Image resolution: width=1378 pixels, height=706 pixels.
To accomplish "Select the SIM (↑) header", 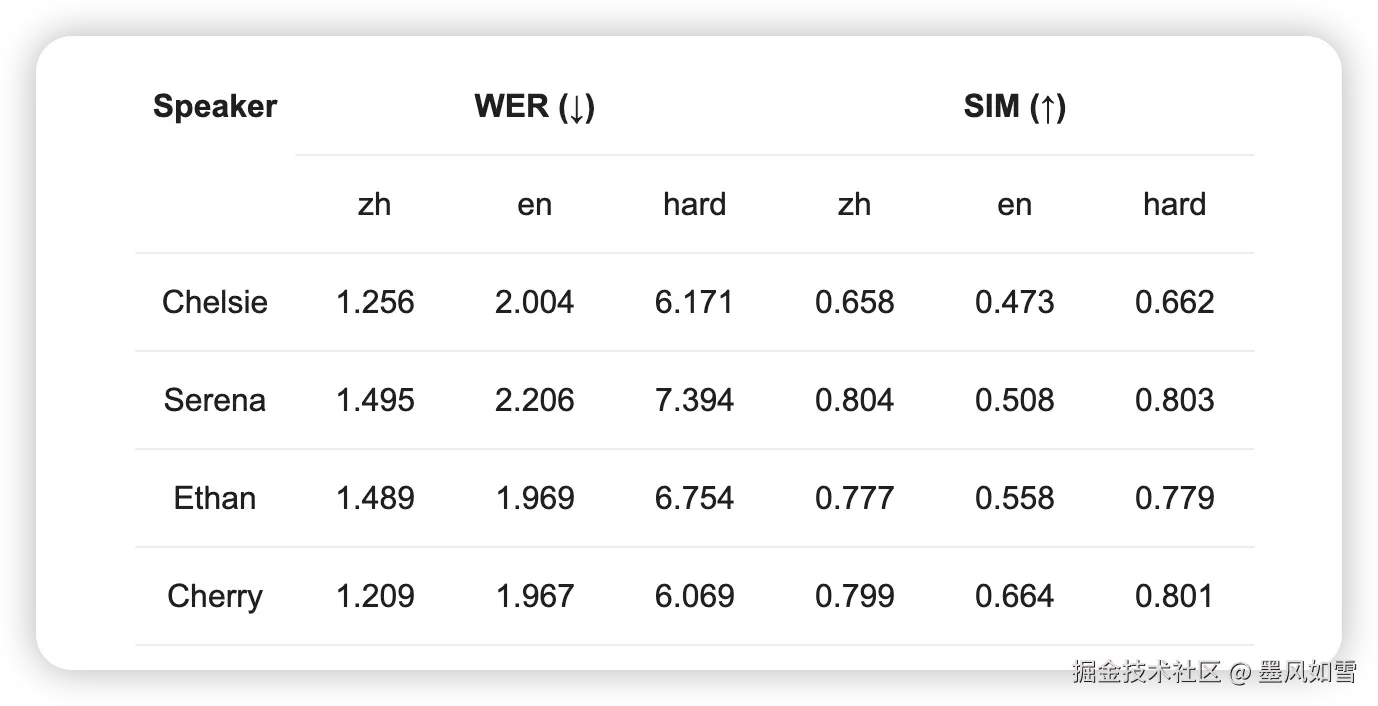I will (1015, 106).
